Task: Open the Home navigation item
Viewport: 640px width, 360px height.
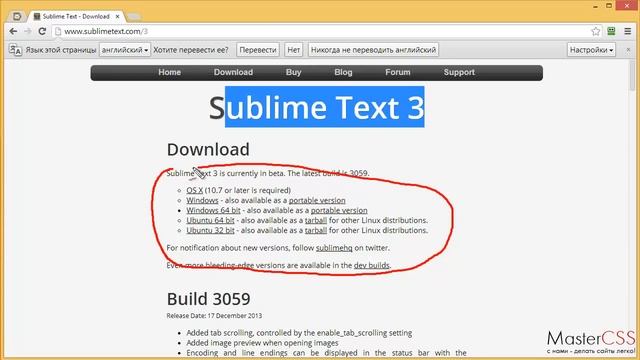Action: pos(169,72)
